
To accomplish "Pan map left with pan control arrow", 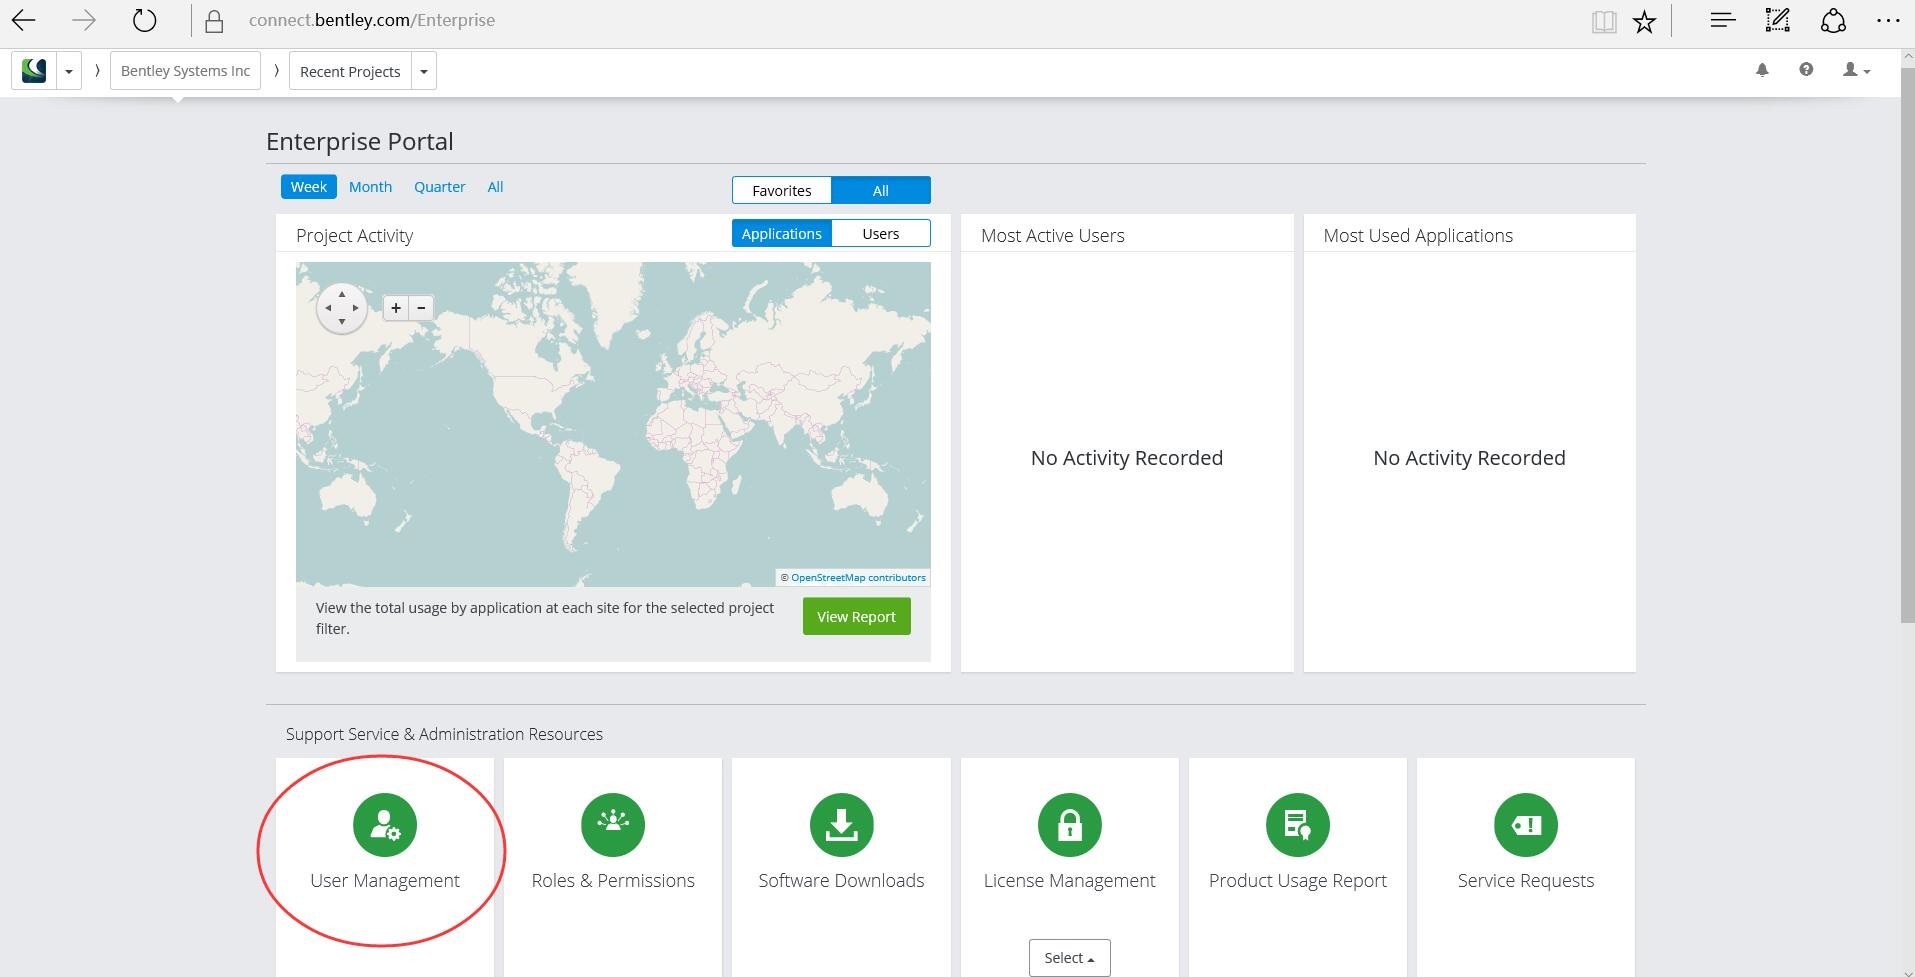I will [x=328, y=308].
